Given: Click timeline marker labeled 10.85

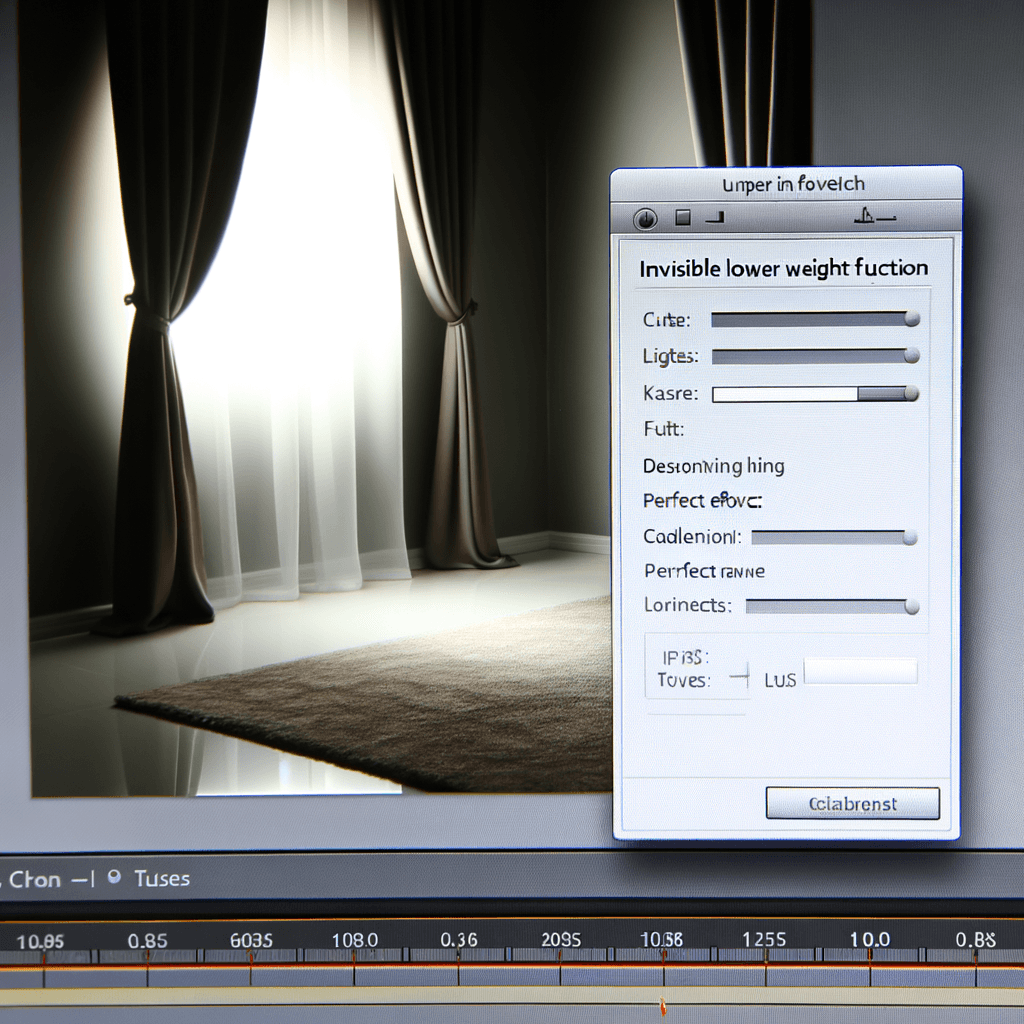Looking at the screenshot, I should [x=40, y=941].
